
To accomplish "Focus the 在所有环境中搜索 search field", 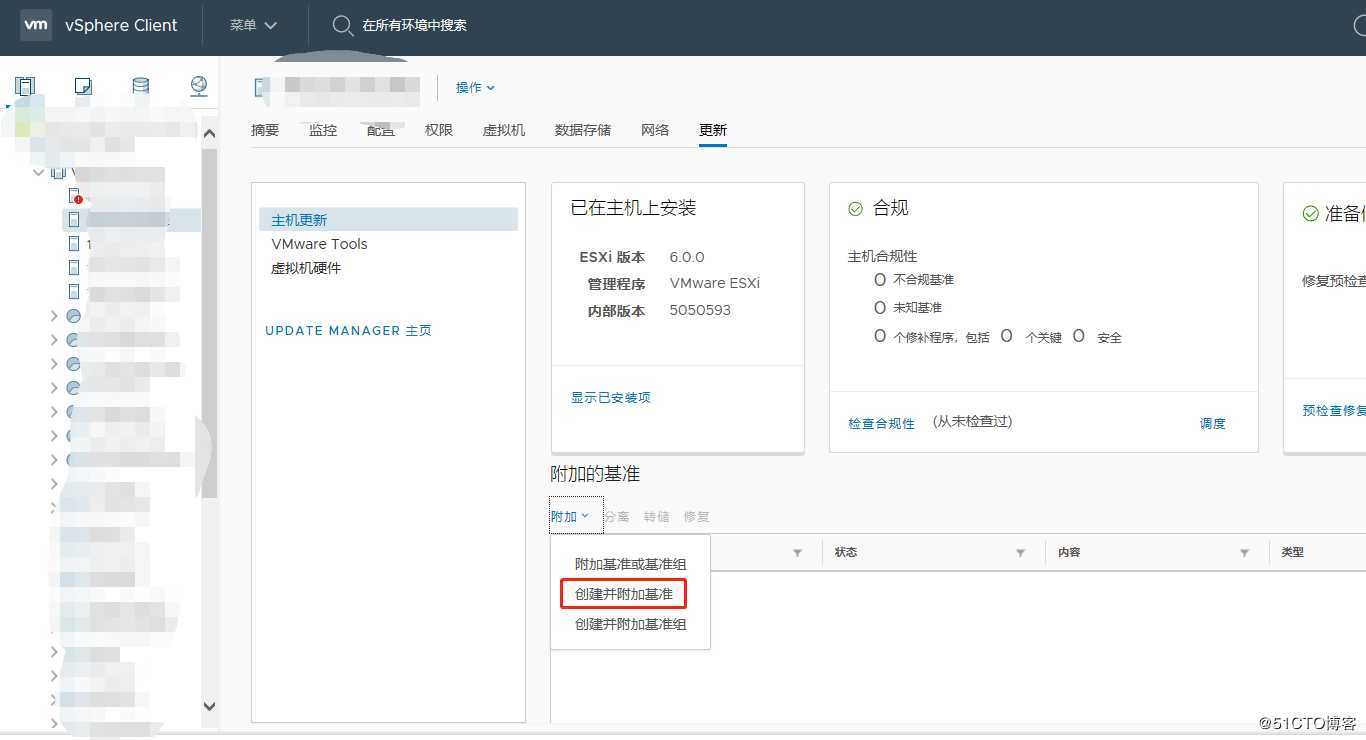I will click(414, 25).
